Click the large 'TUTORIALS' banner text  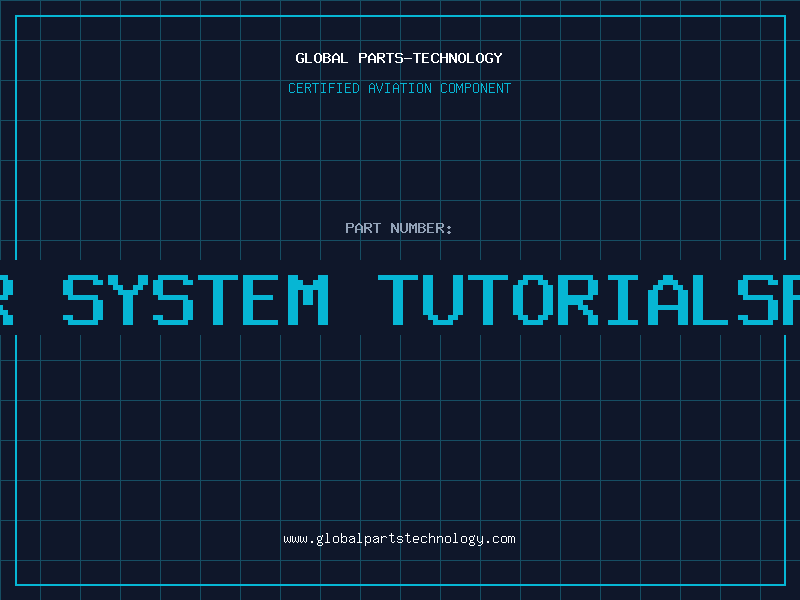click(x=579, y=299)
